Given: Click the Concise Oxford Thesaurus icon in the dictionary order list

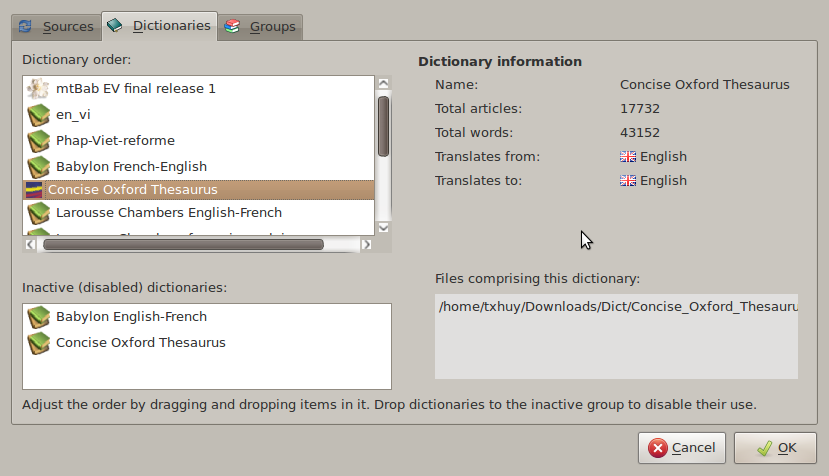Looking at the screenshot, I should tap(34, 189).
